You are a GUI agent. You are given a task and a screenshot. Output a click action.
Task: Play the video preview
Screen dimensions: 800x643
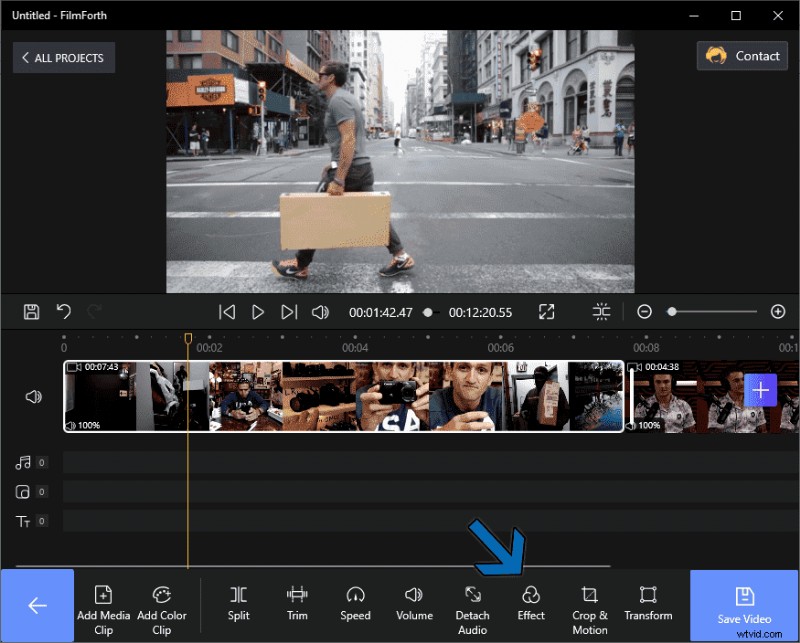pos(258,311)
